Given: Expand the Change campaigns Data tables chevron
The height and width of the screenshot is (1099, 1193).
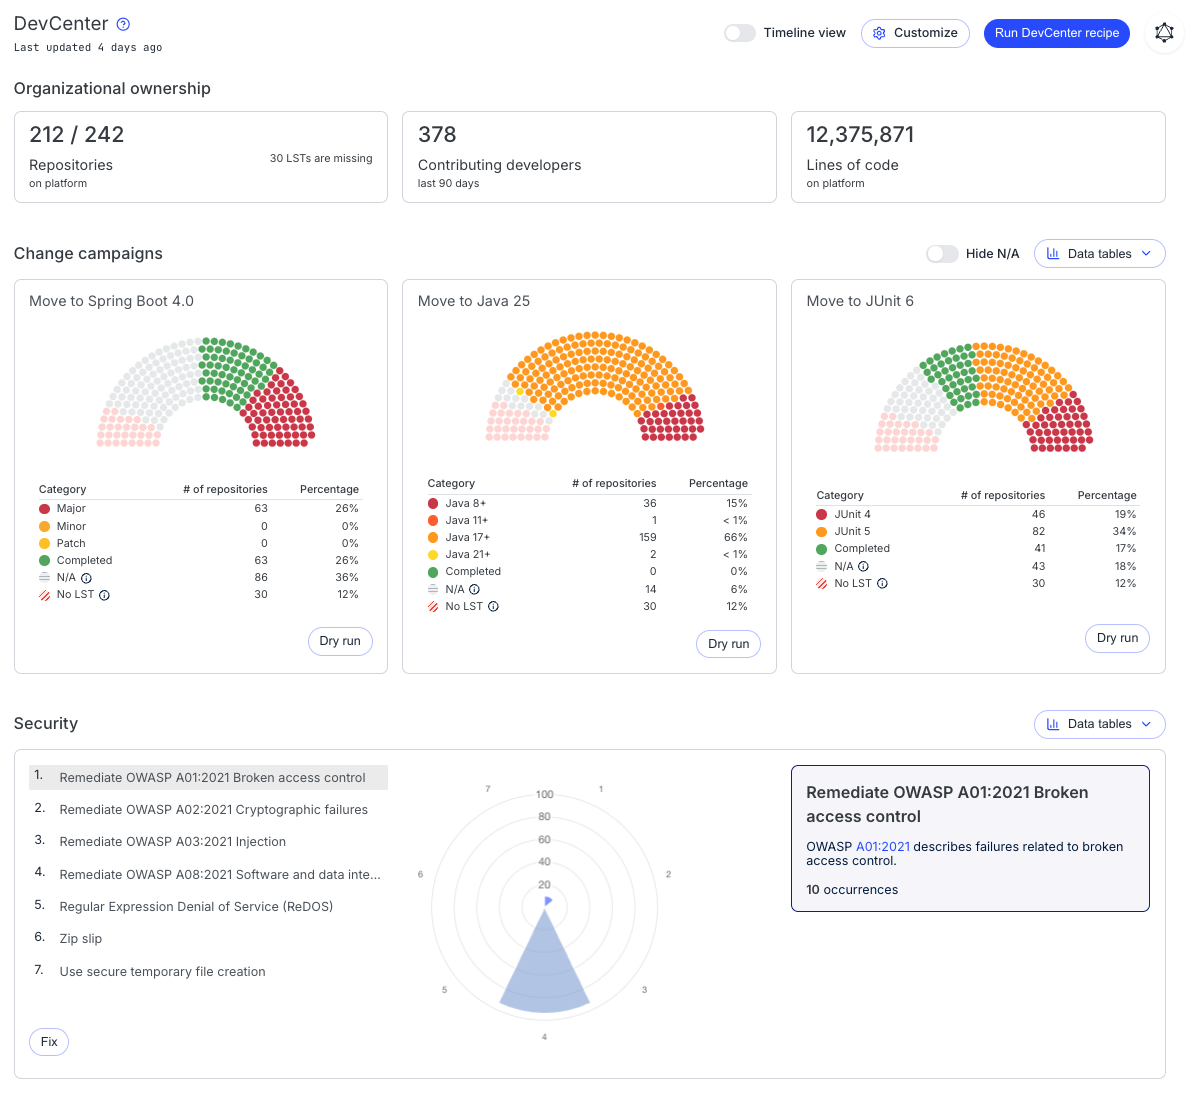Looking at the screenshot, I should [x=1147, y=253].
